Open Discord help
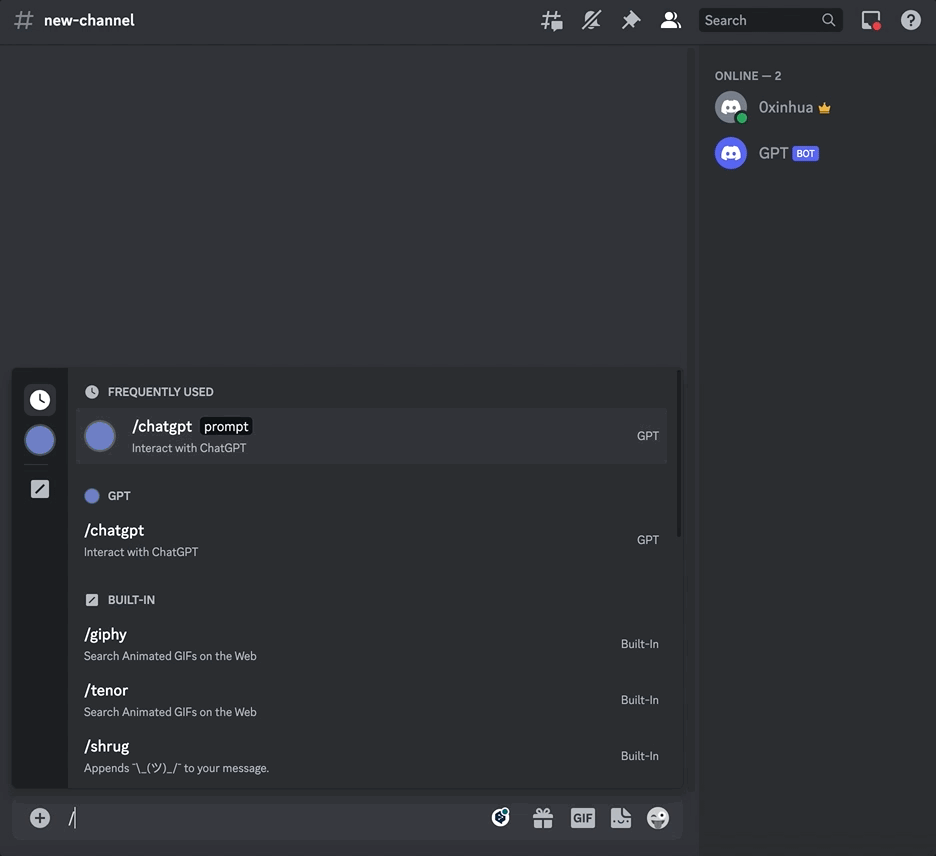This screenshot has width=936, height=856. pyautogui.click(x=910, y=20)
